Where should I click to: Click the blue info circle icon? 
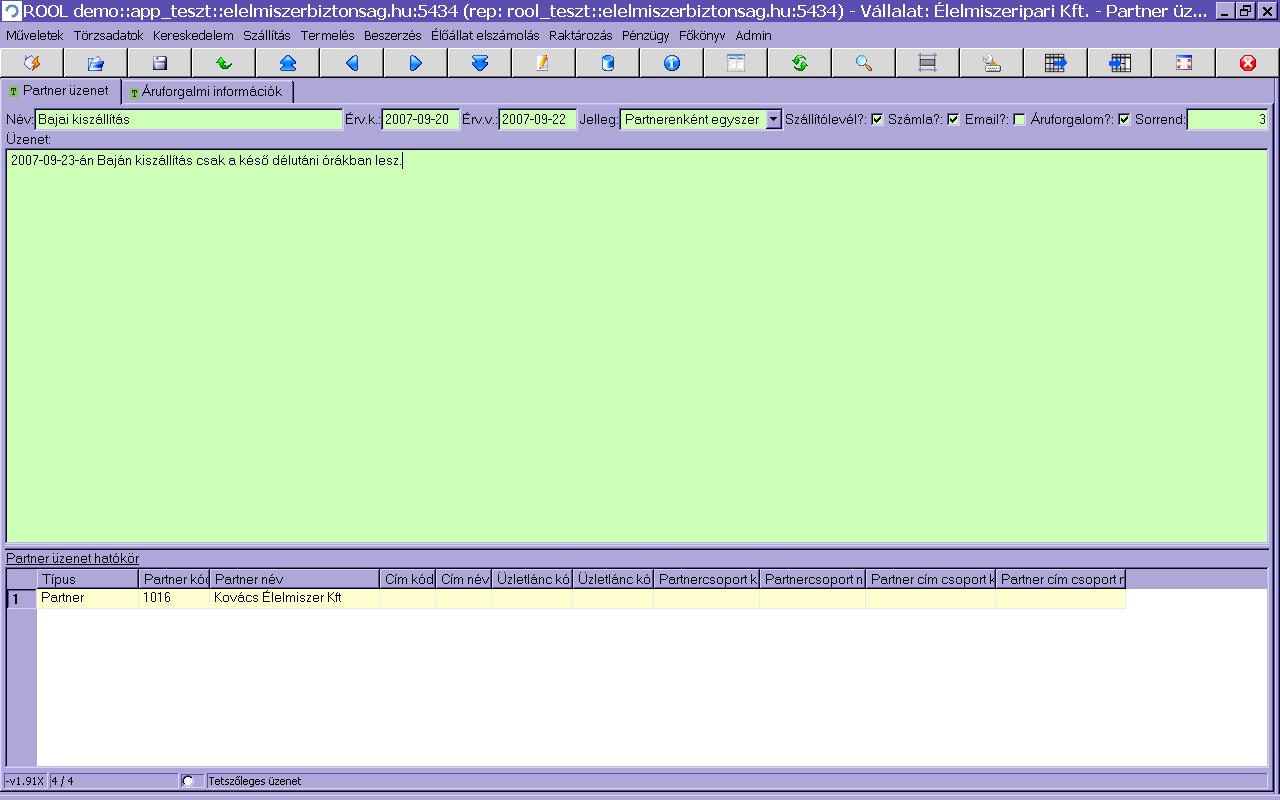pos(672,63)
